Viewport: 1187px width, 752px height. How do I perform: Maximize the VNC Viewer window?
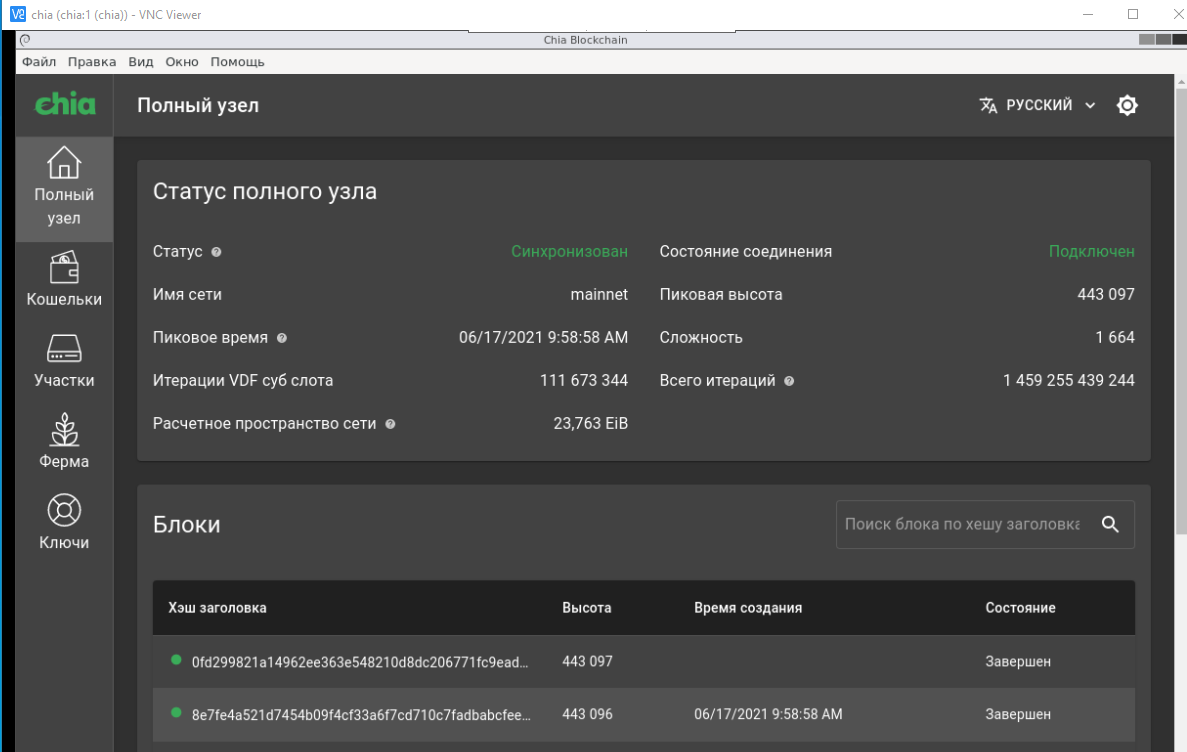(x=1132, y=14)
